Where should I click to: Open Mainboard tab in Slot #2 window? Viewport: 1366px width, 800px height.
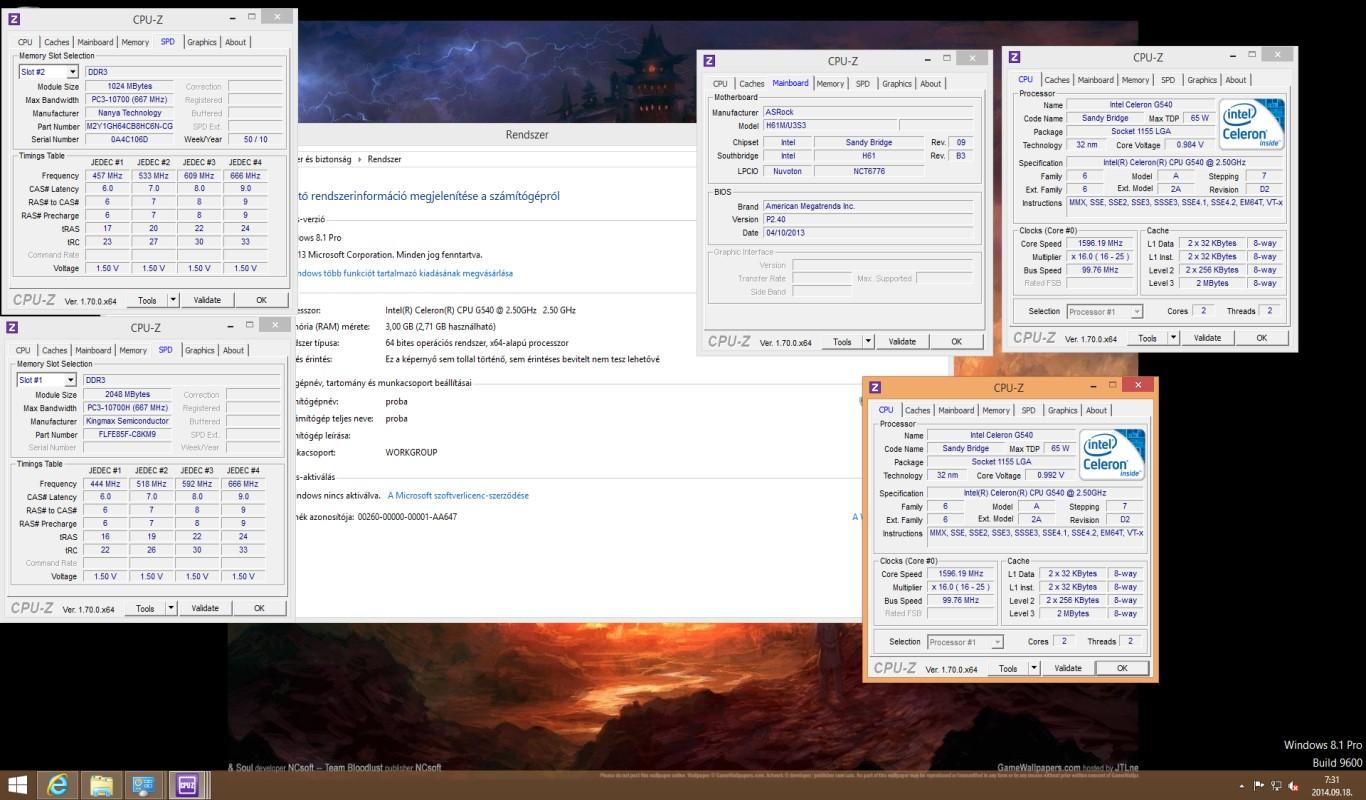click(95, 42)
